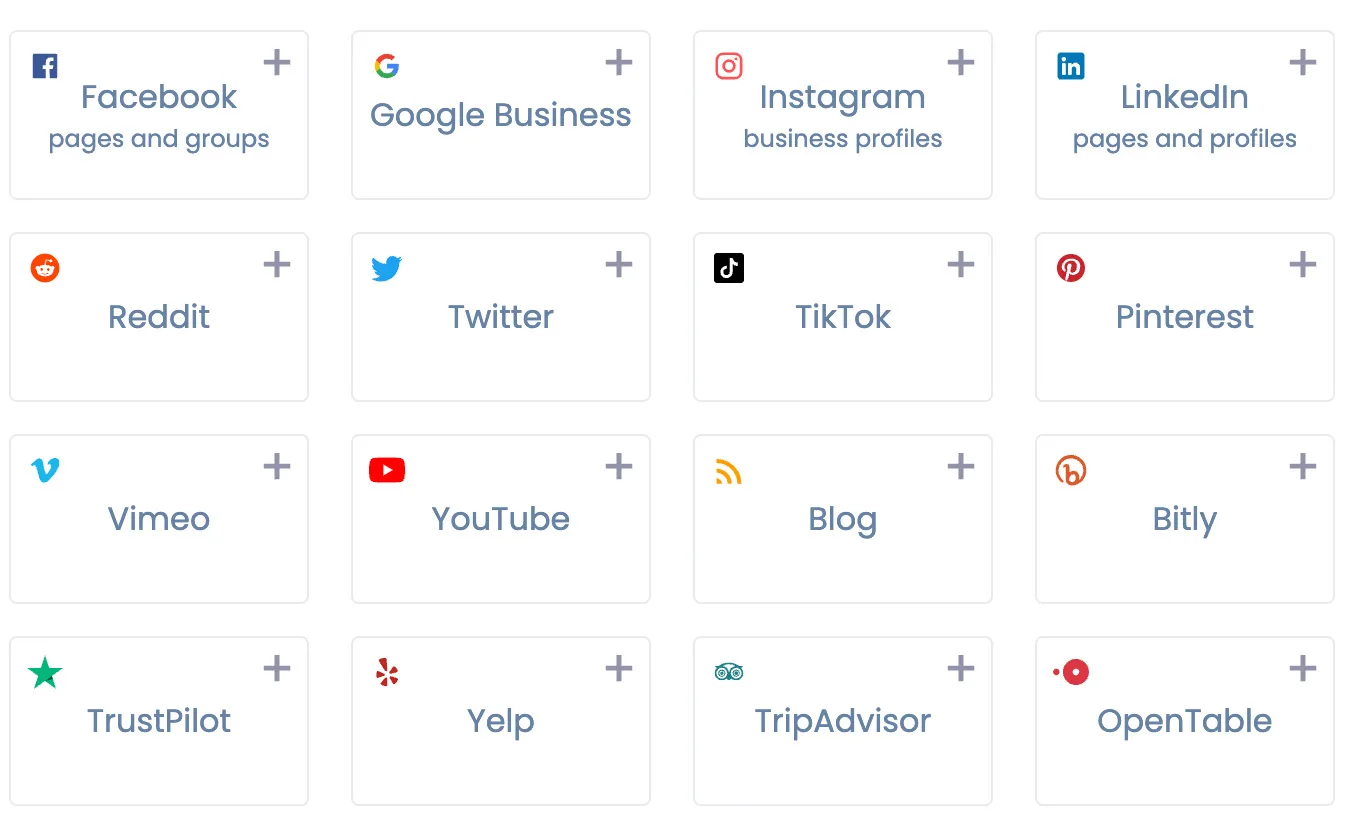Screen dimensions: 1348x836
Task: Click the TikTok note icon
Action: tap(729, 267)
